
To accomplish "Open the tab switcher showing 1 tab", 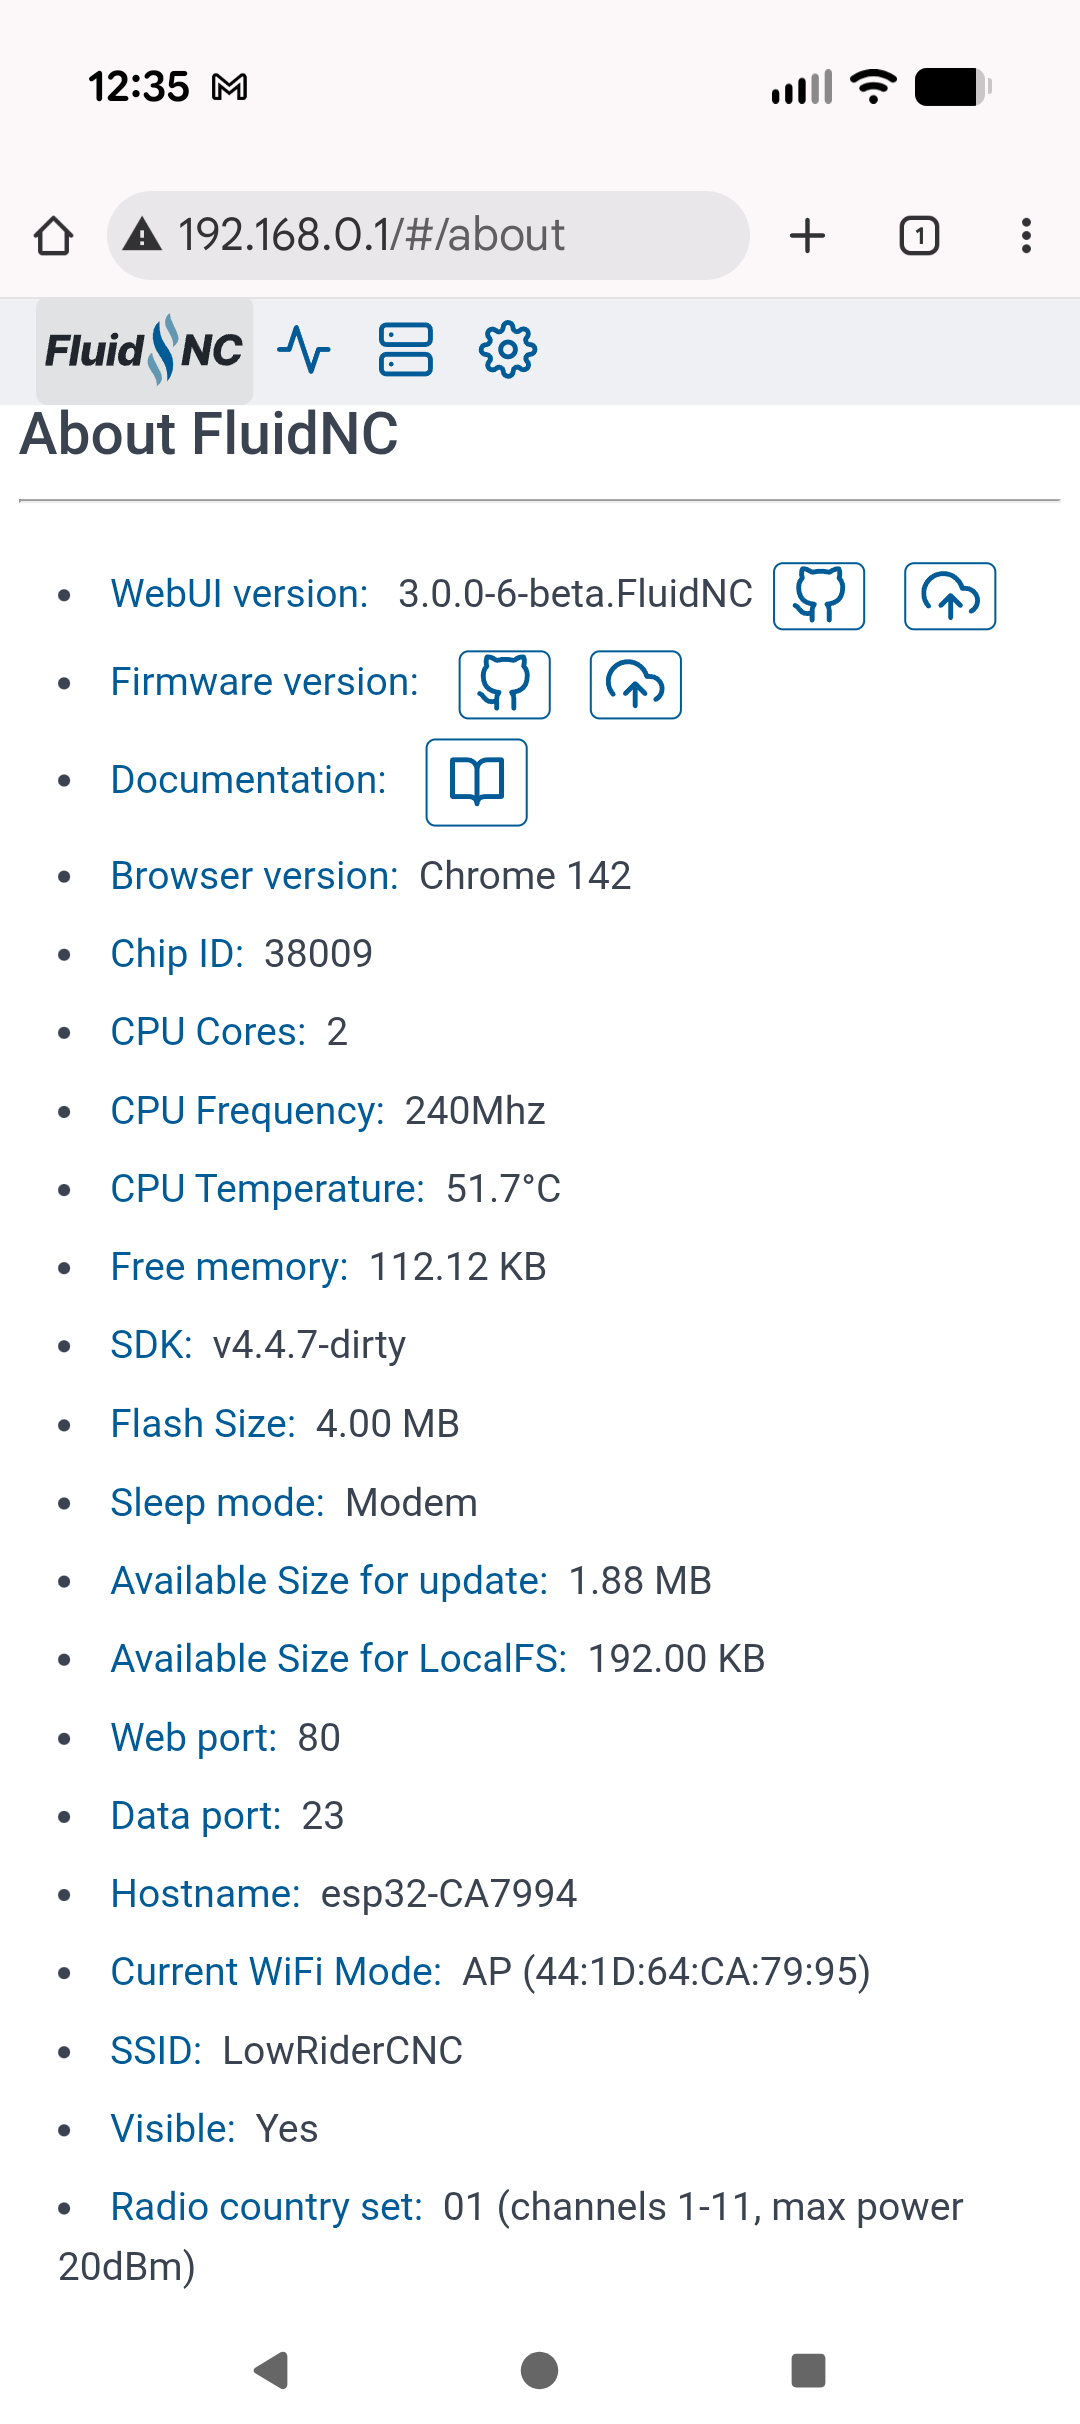I will click(919, 236).
